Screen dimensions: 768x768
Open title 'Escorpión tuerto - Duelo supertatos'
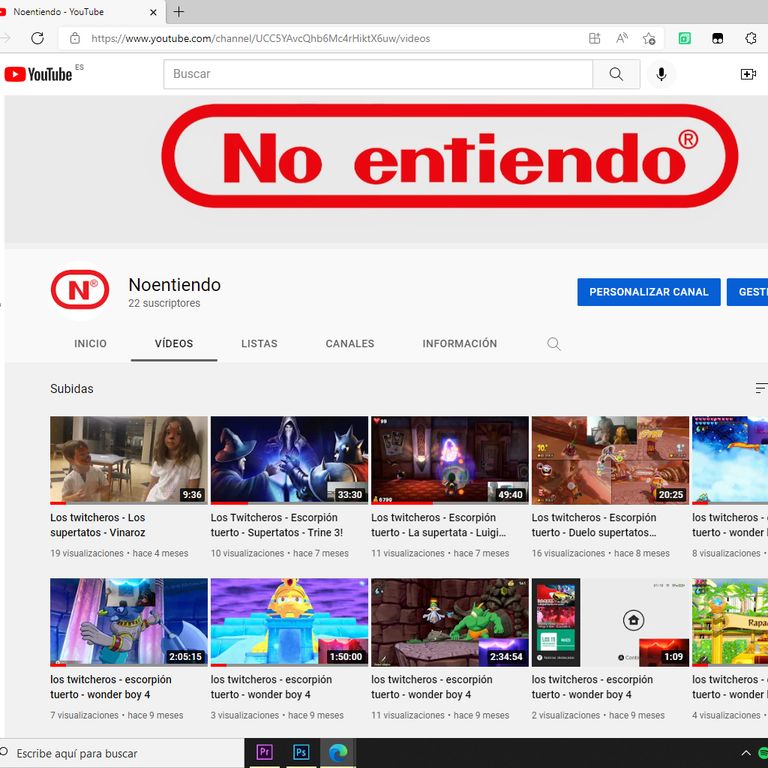(594, 525)
